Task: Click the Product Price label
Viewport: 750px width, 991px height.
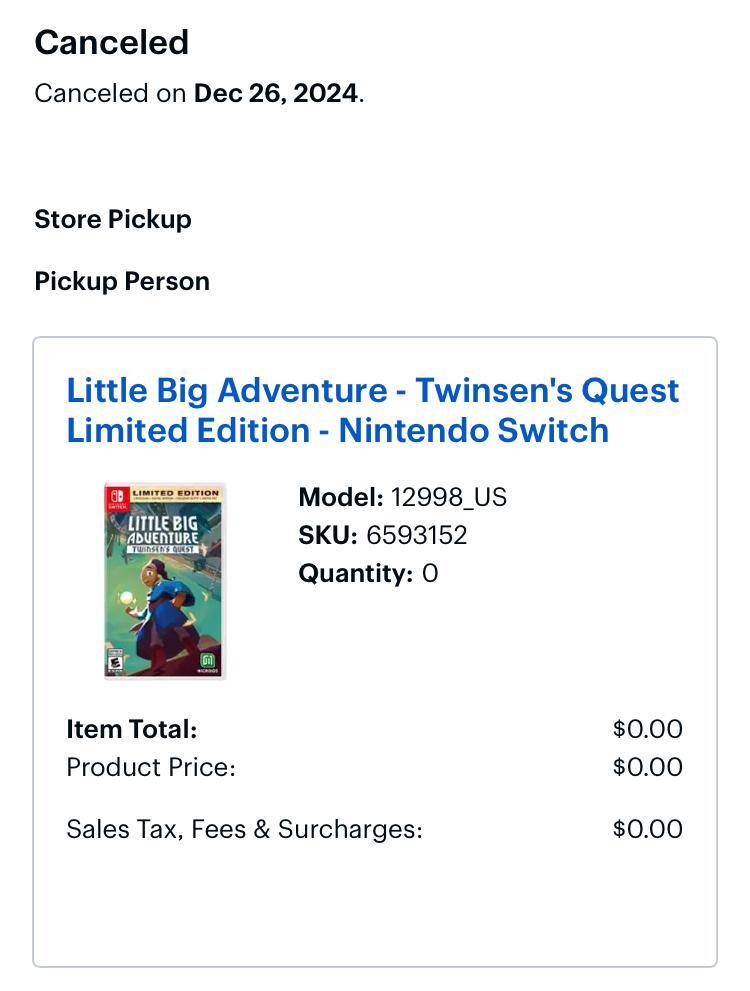Action: (150, 767)
